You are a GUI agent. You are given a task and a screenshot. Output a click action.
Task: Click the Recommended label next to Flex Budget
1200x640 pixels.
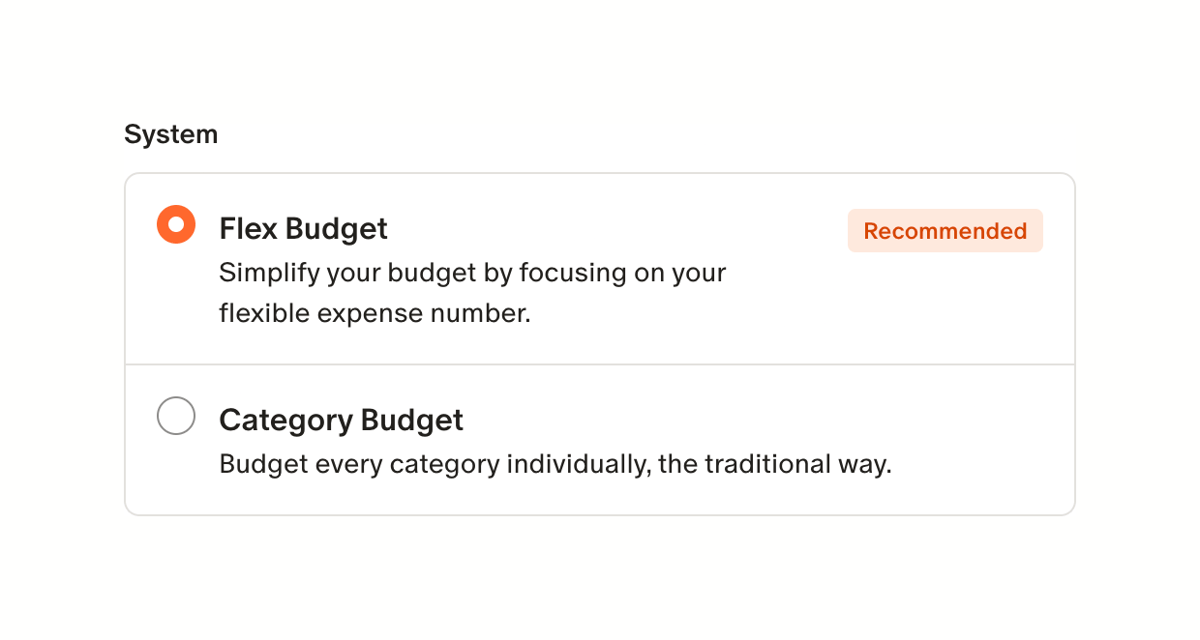point(944,230)
